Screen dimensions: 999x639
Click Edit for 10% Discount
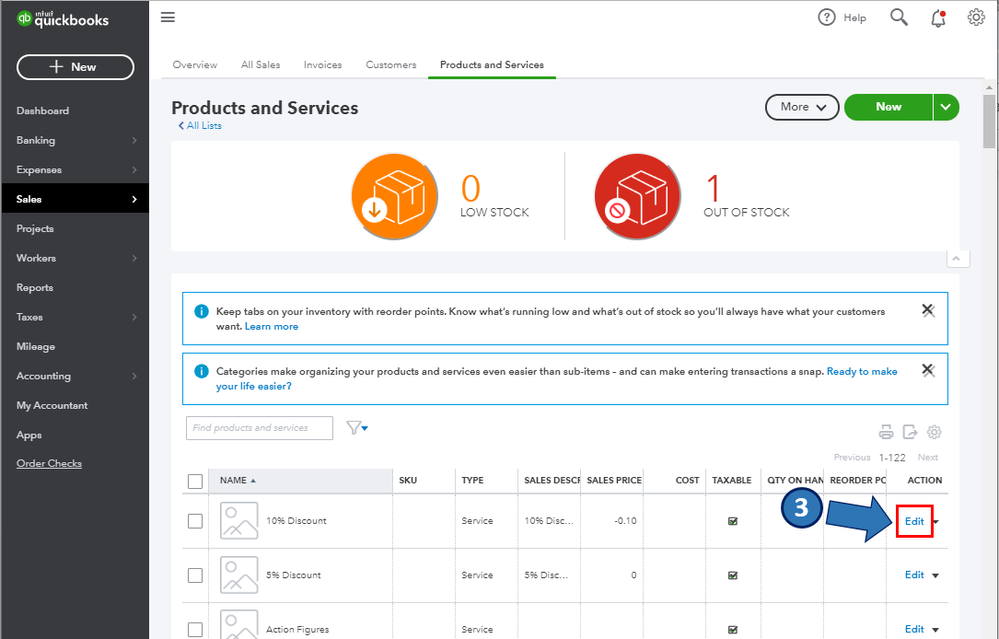[914, 521]
